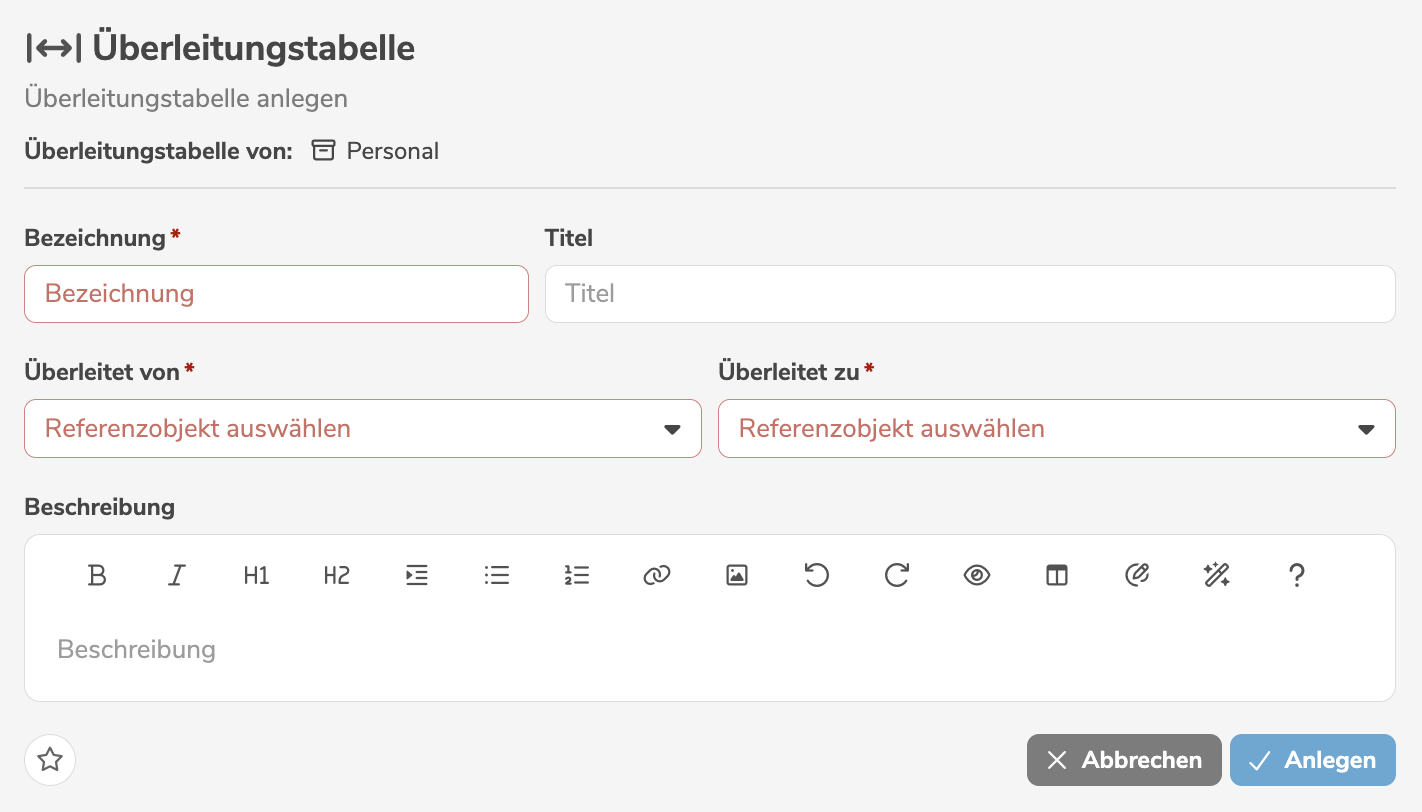This screenshot has height=812, width=1422.
Task: Open editor help with question mark icon
Action: click(x=1297, y=575)
